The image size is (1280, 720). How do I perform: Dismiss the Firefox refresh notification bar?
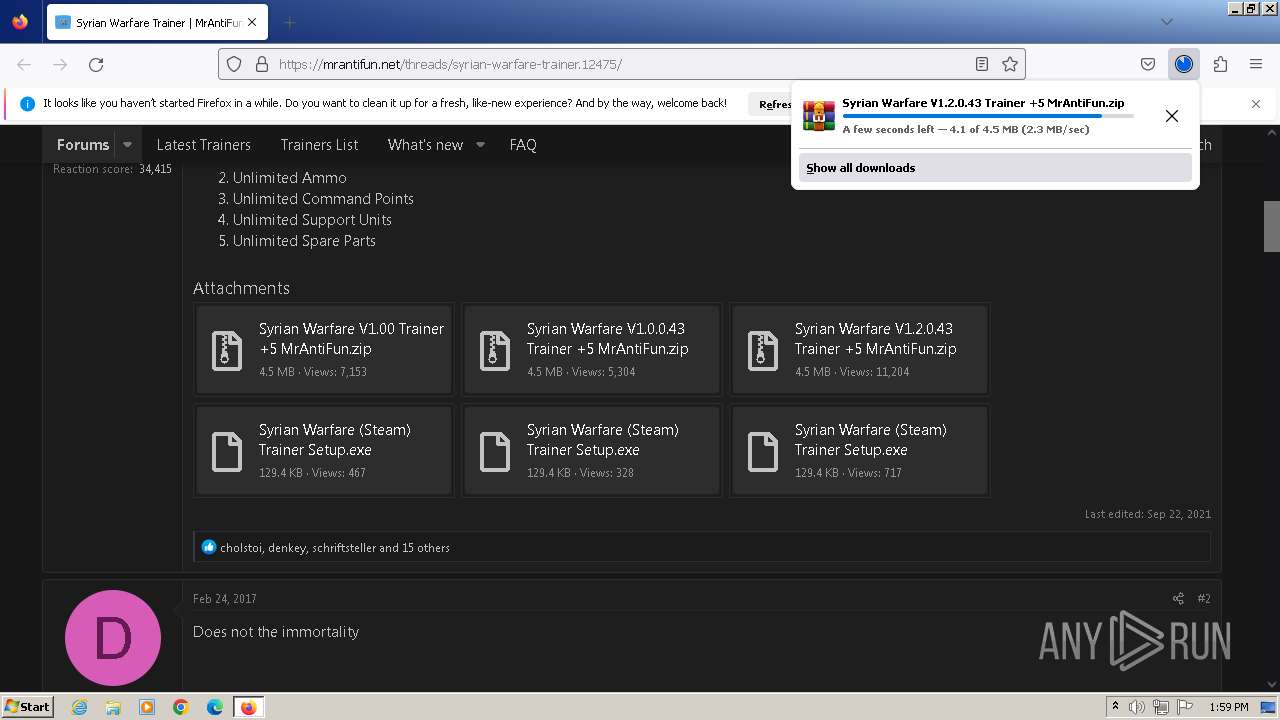point(1256,103)
